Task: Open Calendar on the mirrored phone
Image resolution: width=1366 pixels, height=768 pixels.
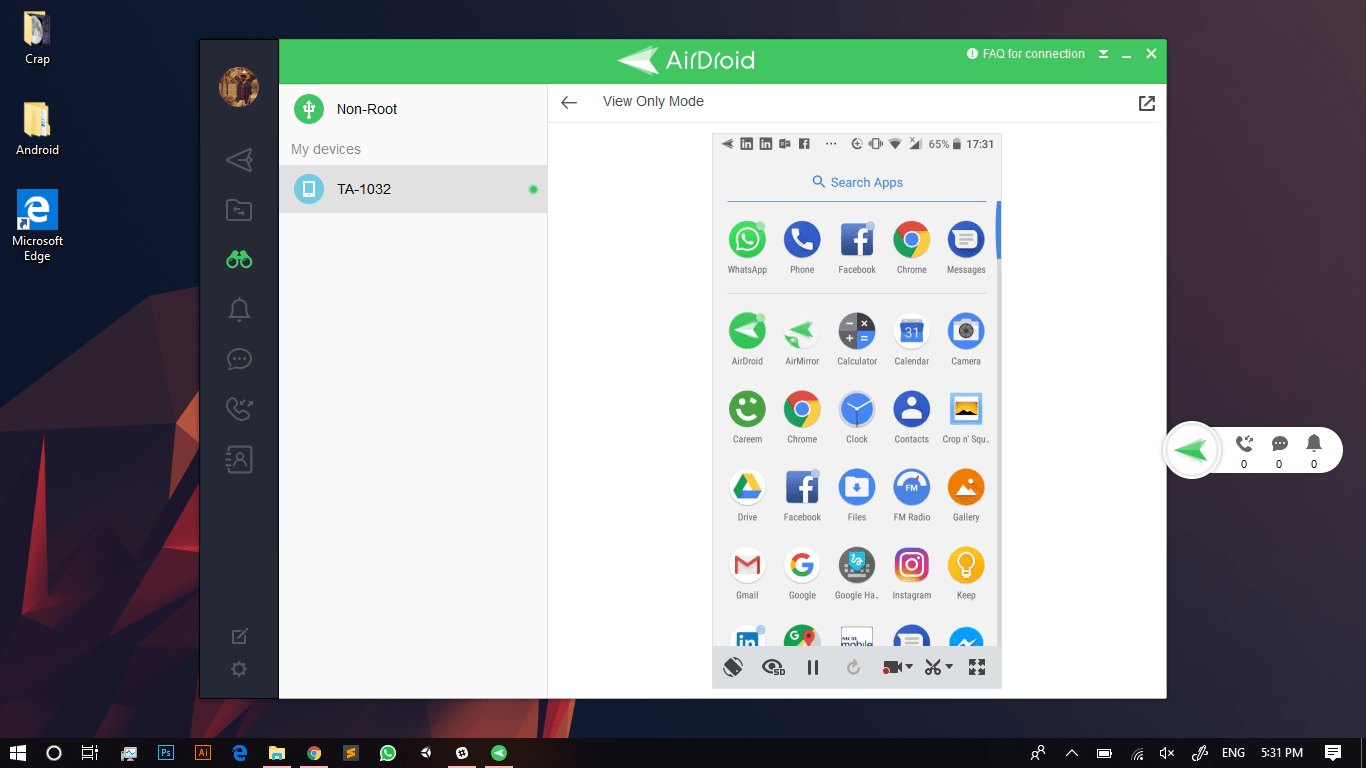Action: pos(912,339)
